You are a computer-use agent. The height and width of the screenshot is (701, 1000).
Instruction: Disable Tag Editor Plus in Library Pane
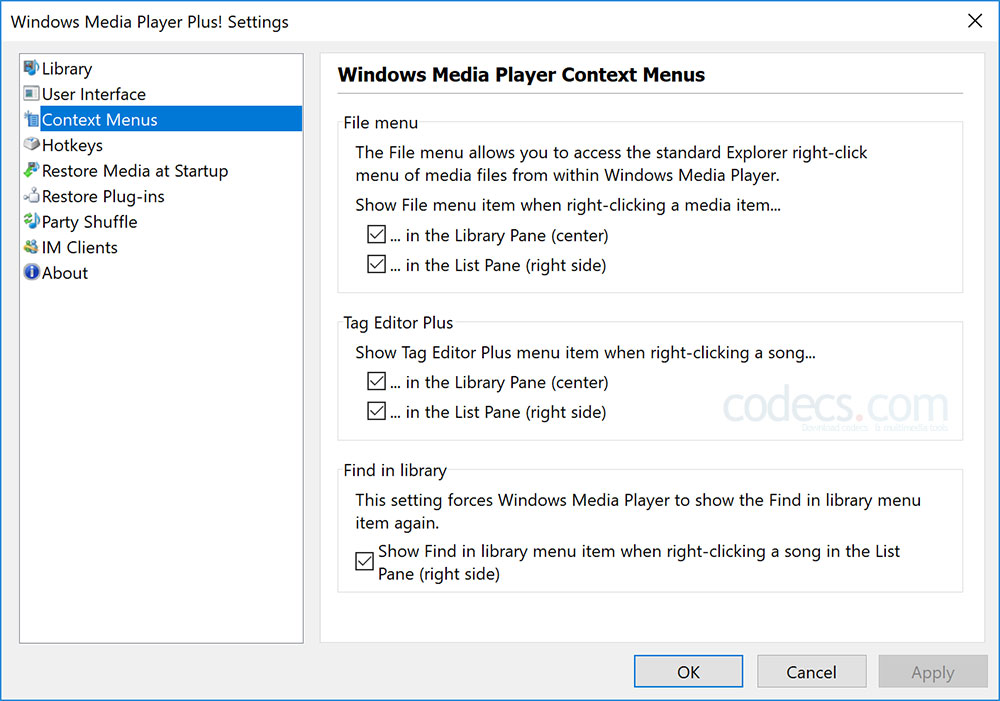(376, 382)
